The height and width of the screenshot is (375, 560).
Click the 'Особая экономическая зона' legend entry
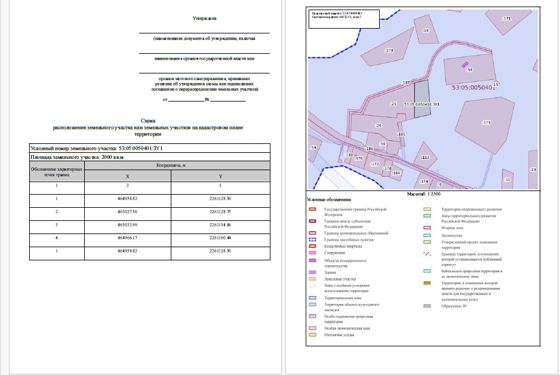347,328
